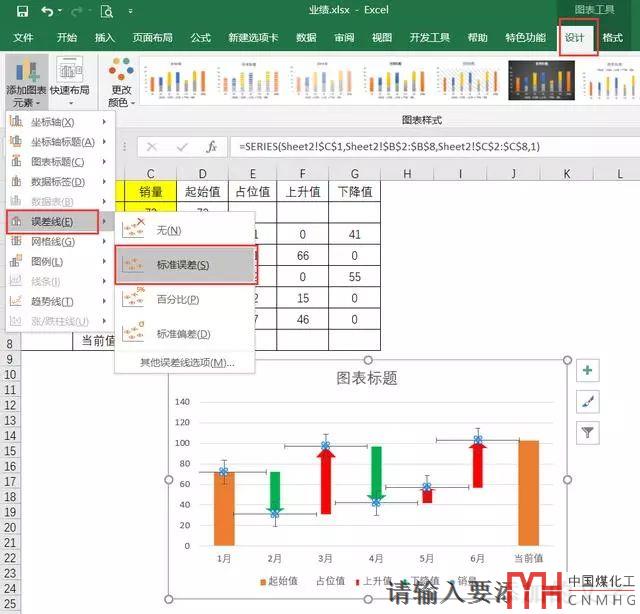Expand the 趋势线 submenu

click(53, 301)
